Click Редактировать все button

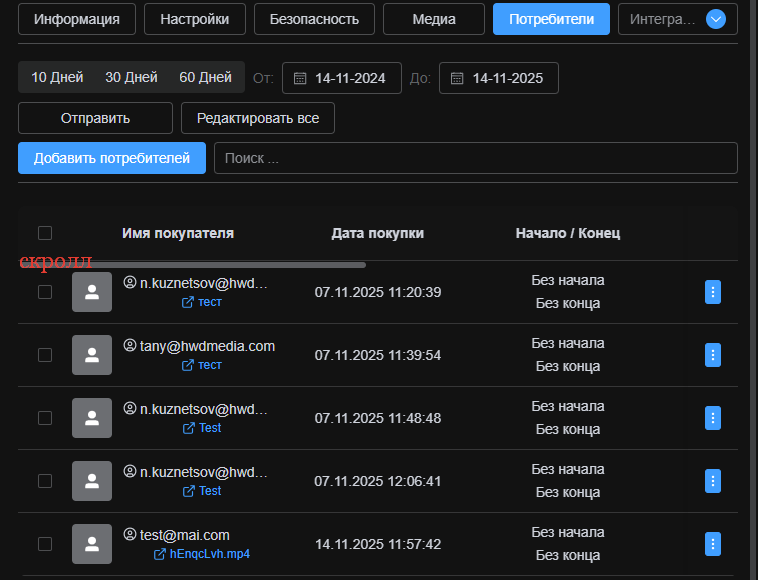tap(258, 118)
